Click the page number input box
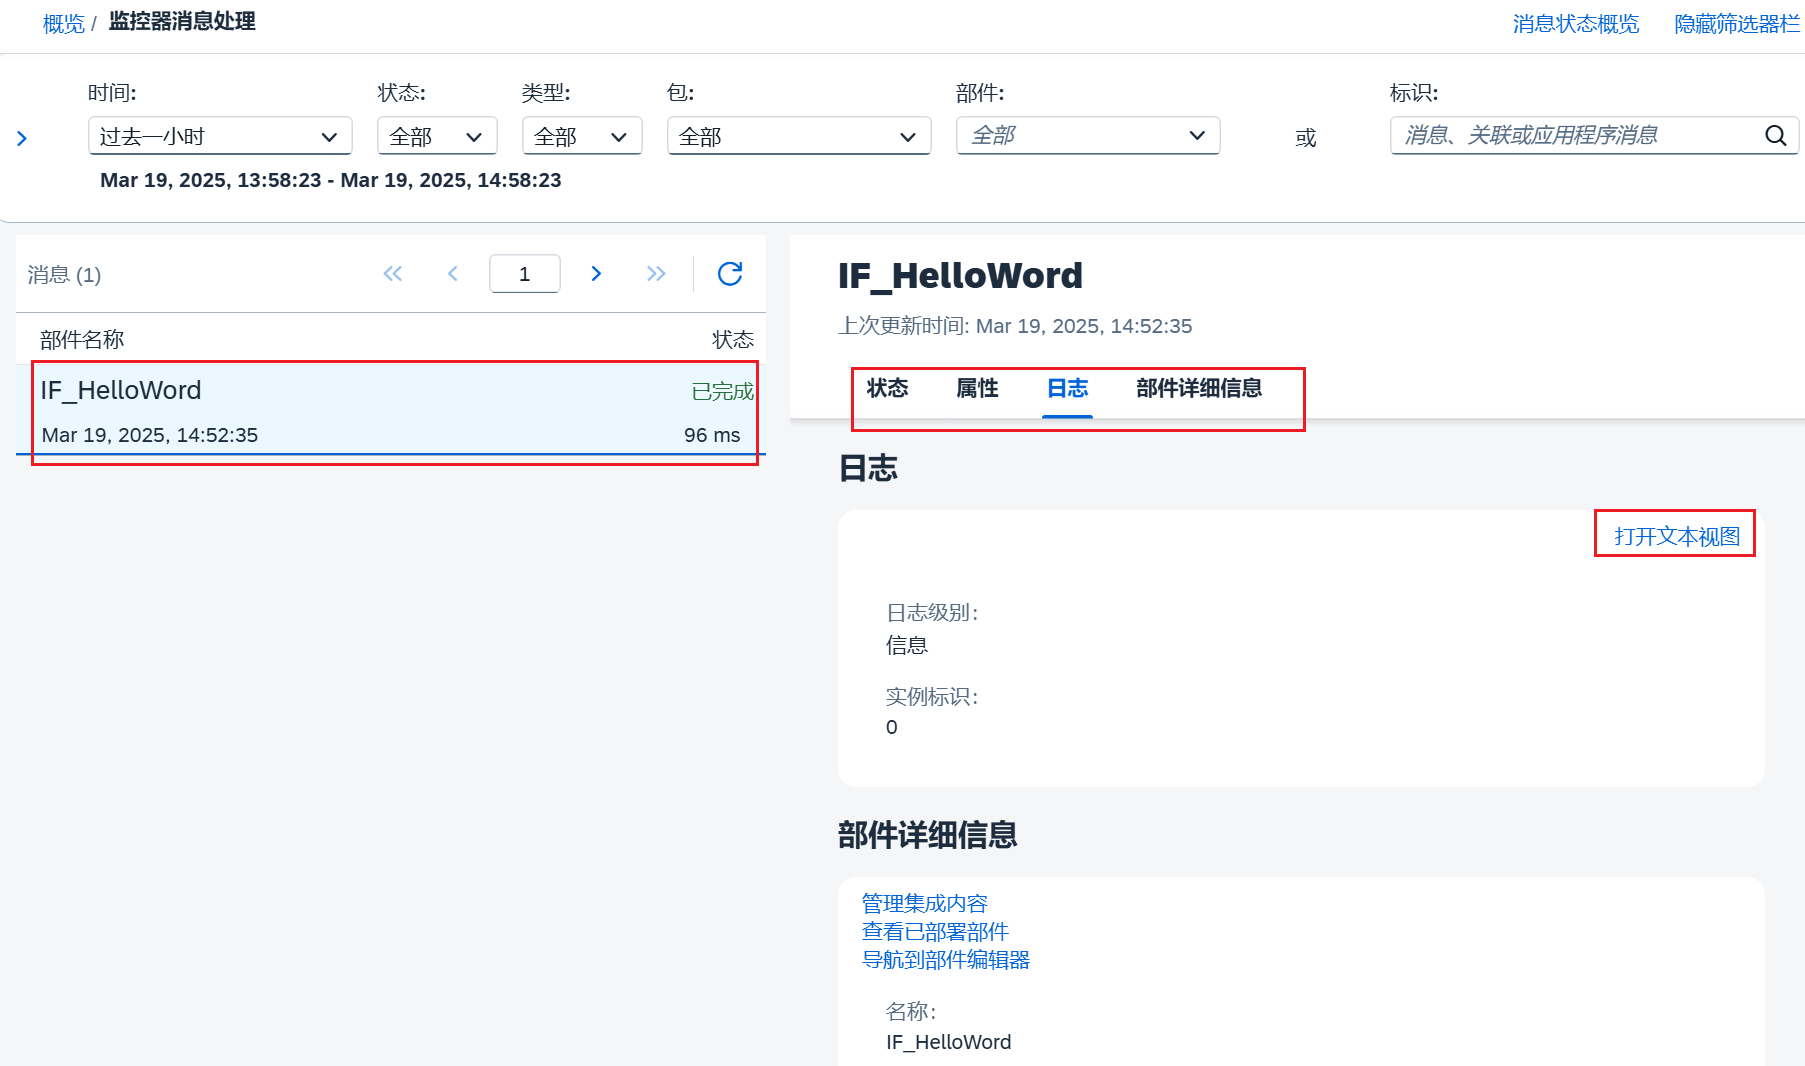The image size is (1805, 1066). (524, 273)
